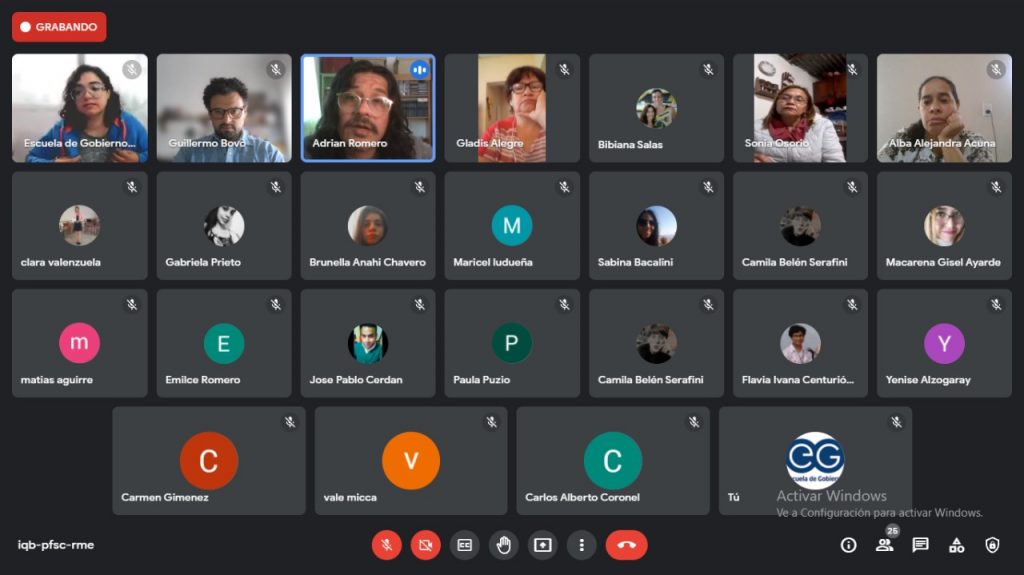The width and height of the screenshot is (1024, 575).
Task: Click the red GRABANDO recording indicator
Action: [x=59, y=27]
